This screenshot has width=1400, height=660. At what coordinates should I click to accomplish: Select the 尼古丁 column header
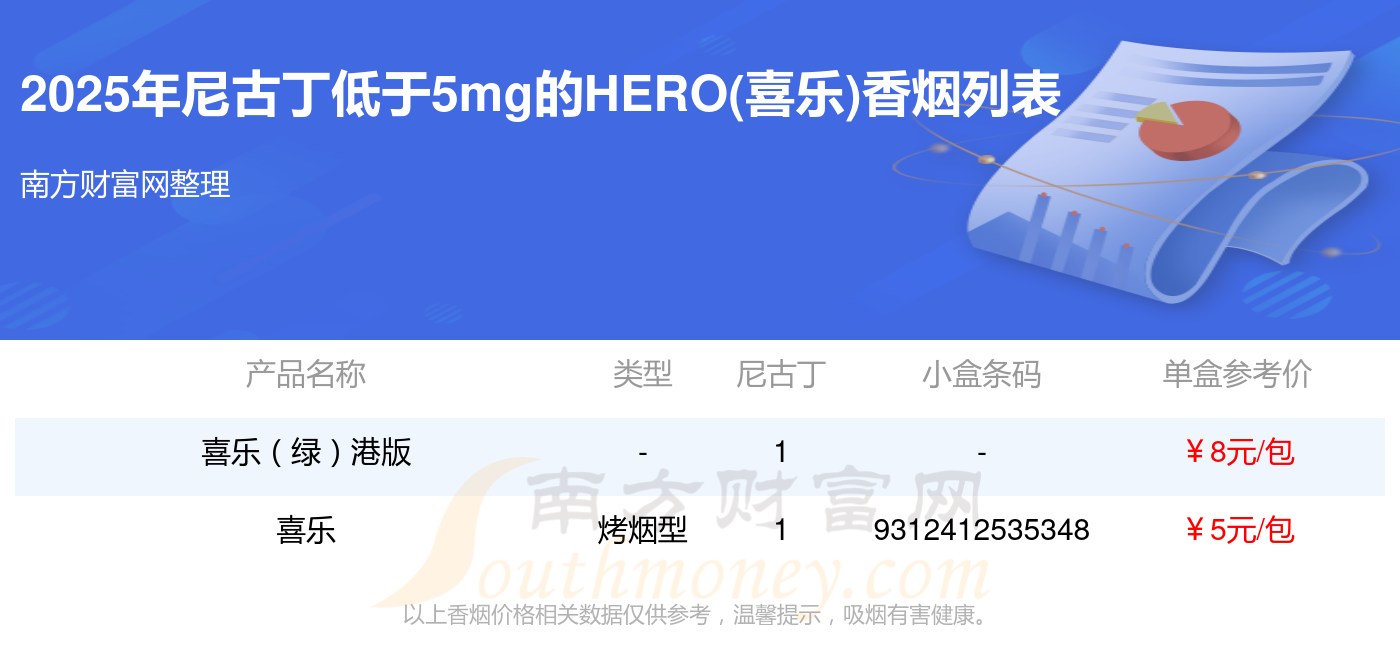(781, 374)
